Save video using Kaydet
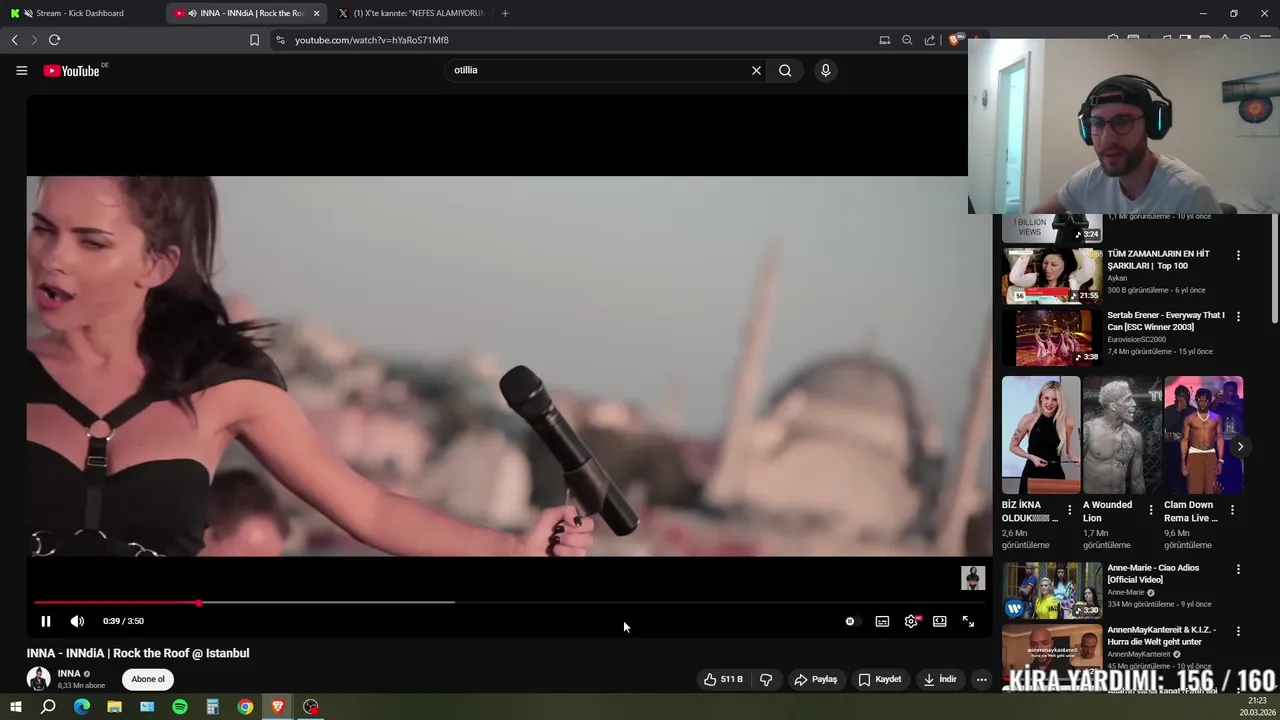 click(x=880, y=679)
